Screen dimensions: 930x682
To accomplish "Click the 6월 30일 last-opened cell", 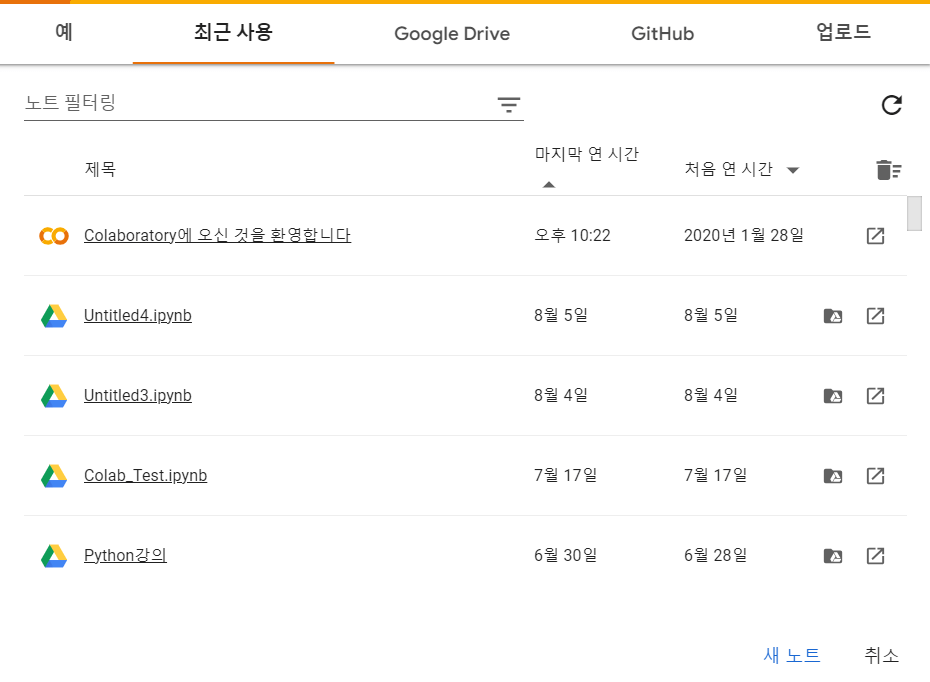I will pyautogui.click(x=565, y=556).
